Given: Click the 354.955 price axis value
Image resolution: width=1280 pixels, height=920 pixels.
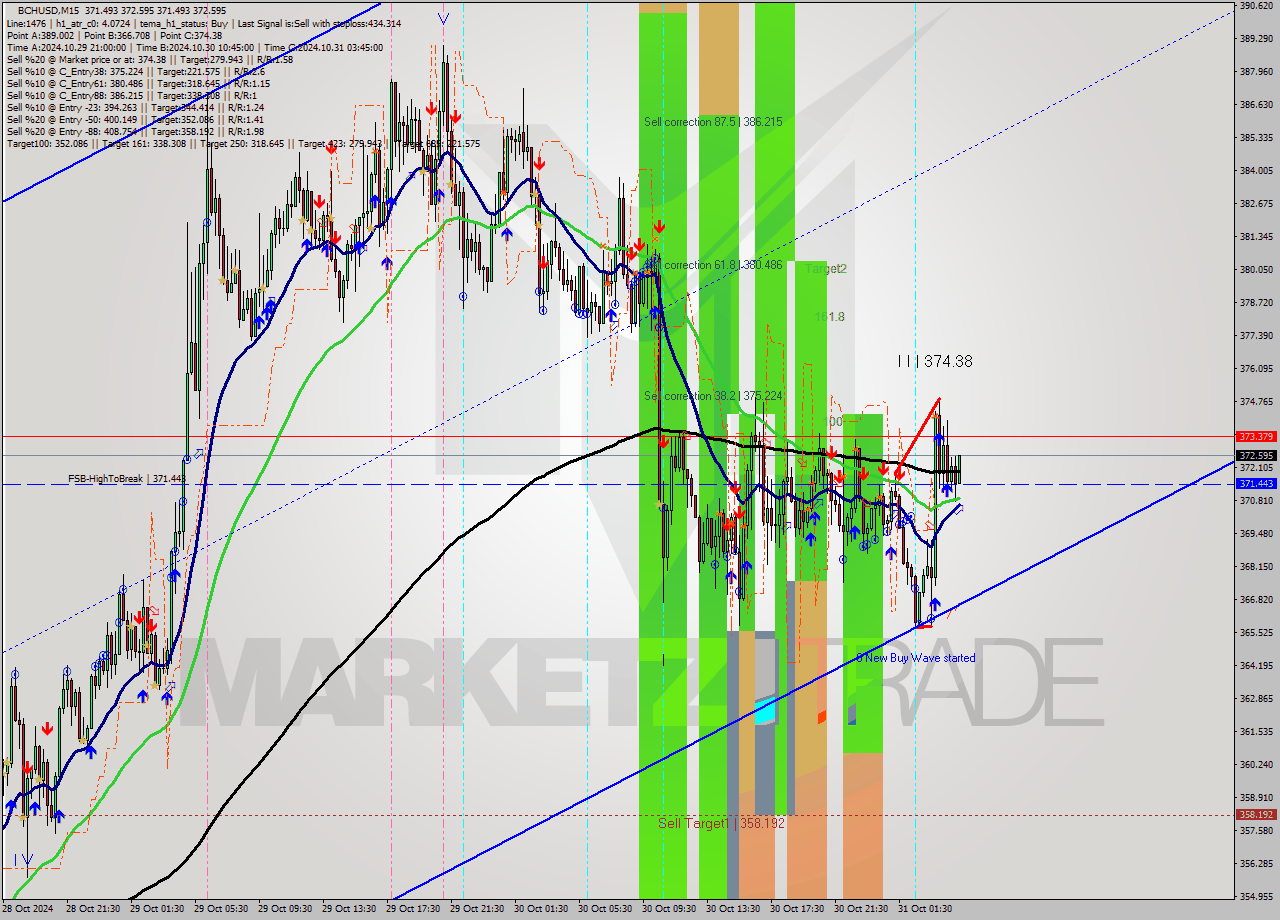Looking at the screenshot, I should point(1256,896).
